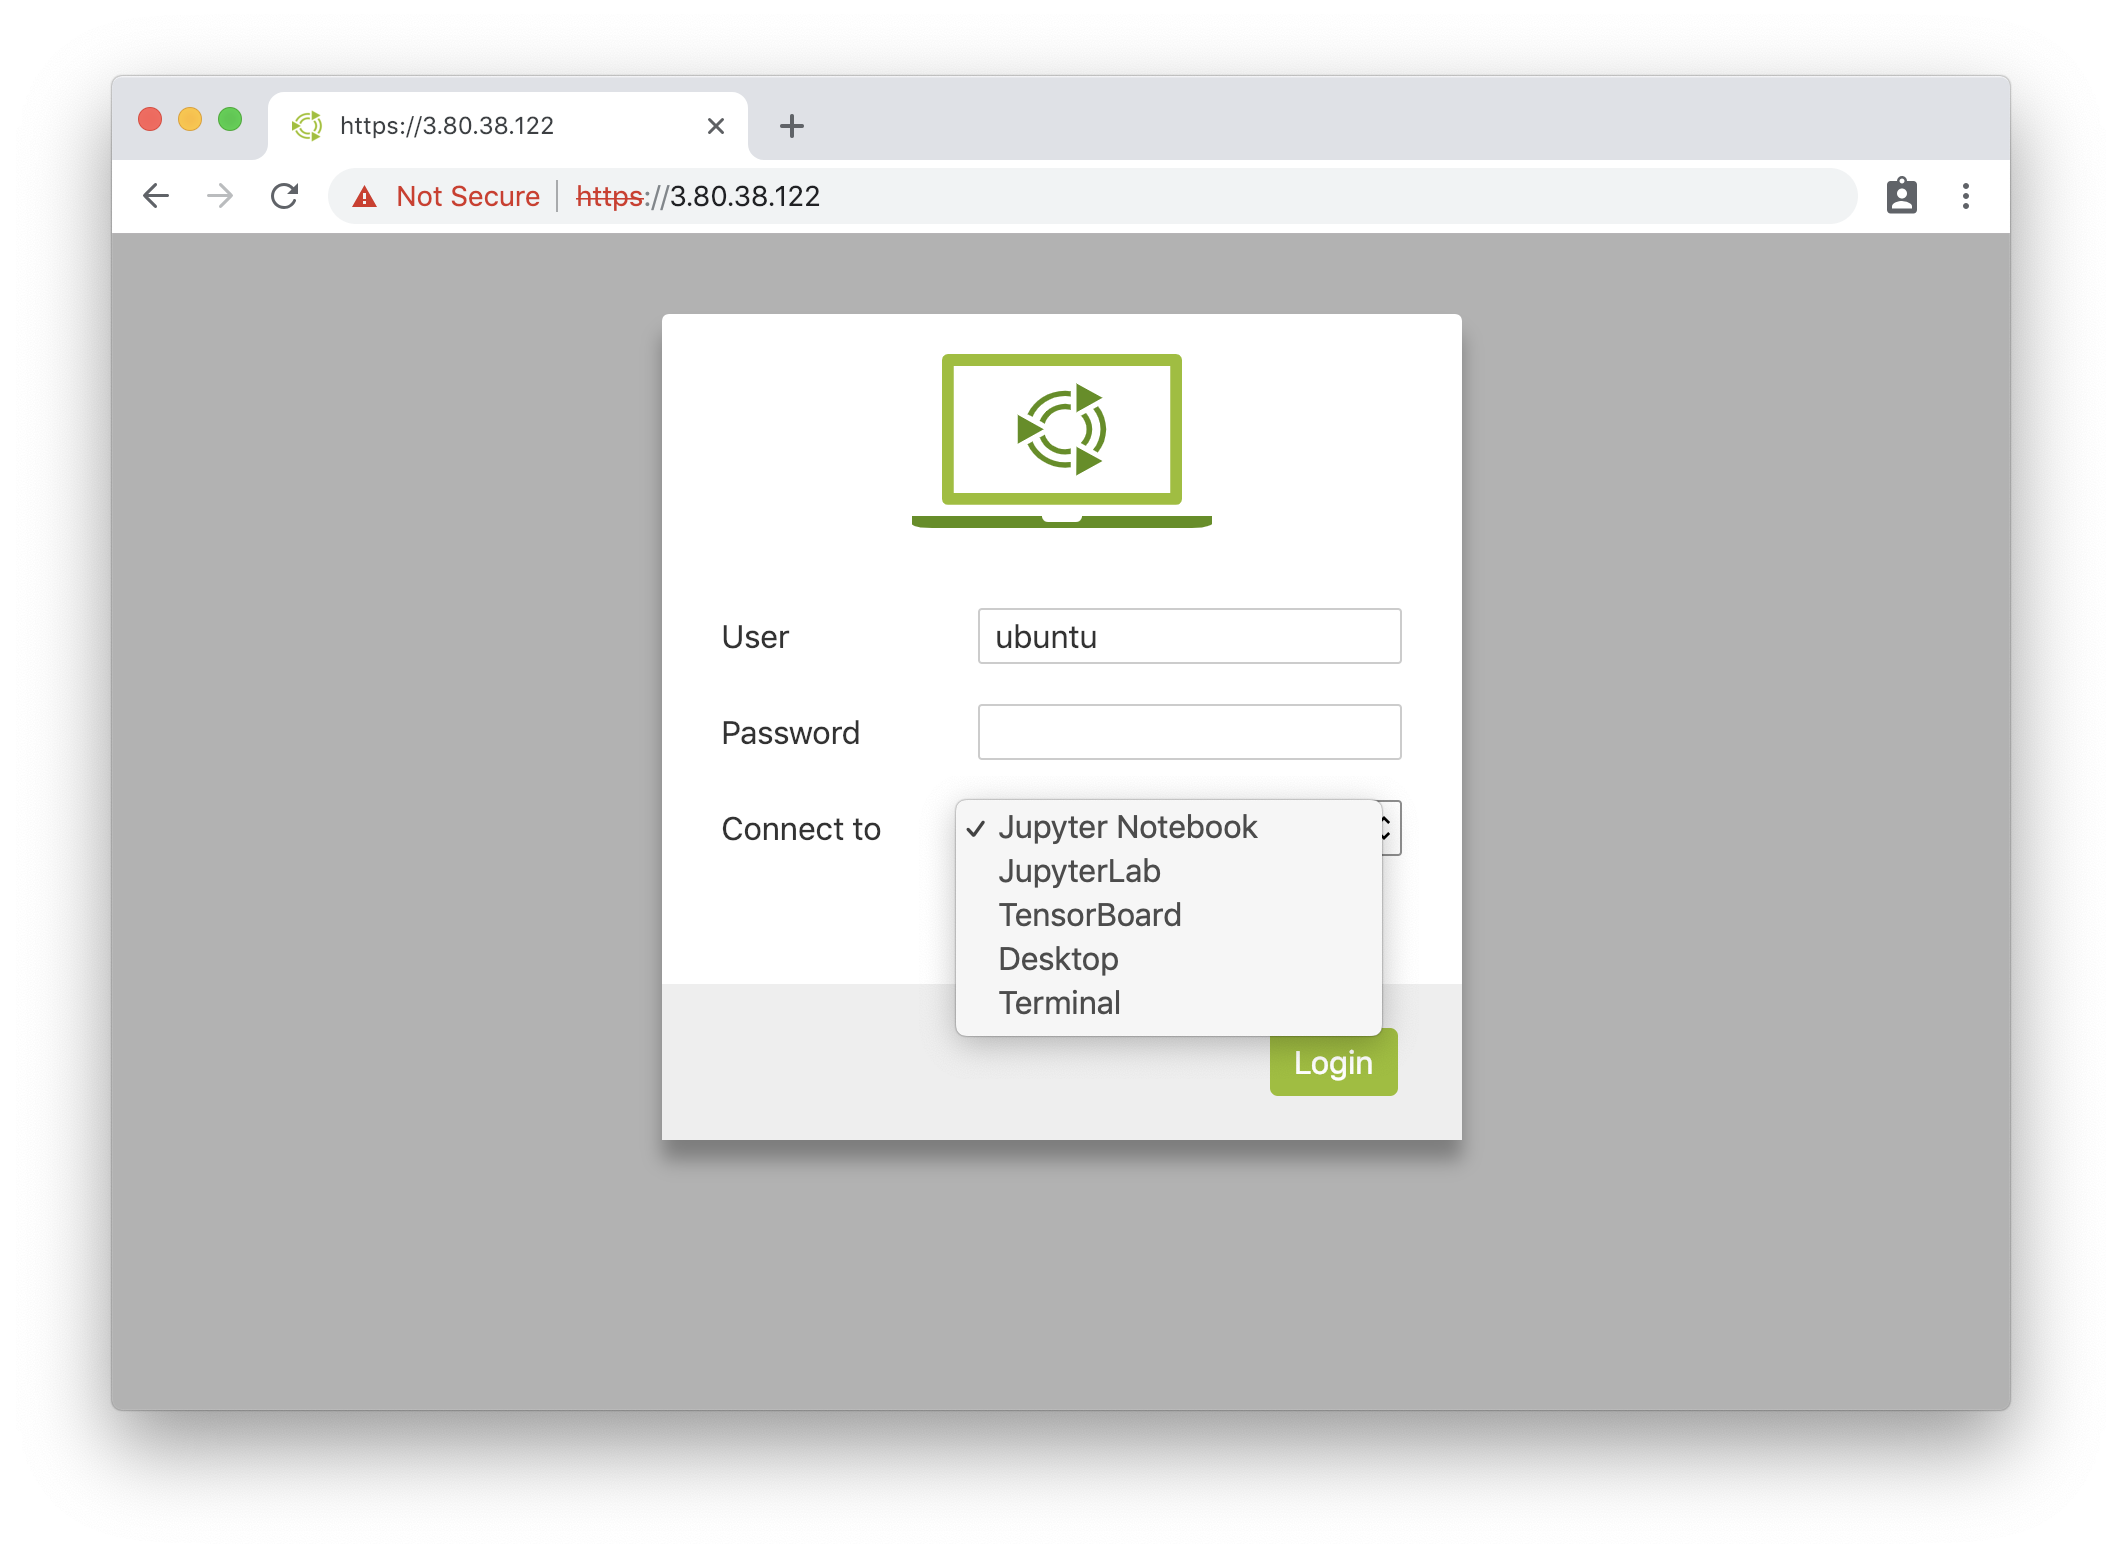The image size is (2122, 1558).
Task: Click the red close window button
Action: pyautogui.click(x=150, y=119)
